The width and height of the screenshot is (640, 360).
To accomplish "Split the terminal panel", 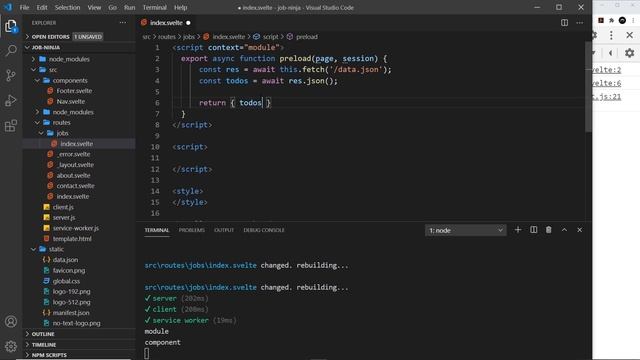I will click(533, 230).
